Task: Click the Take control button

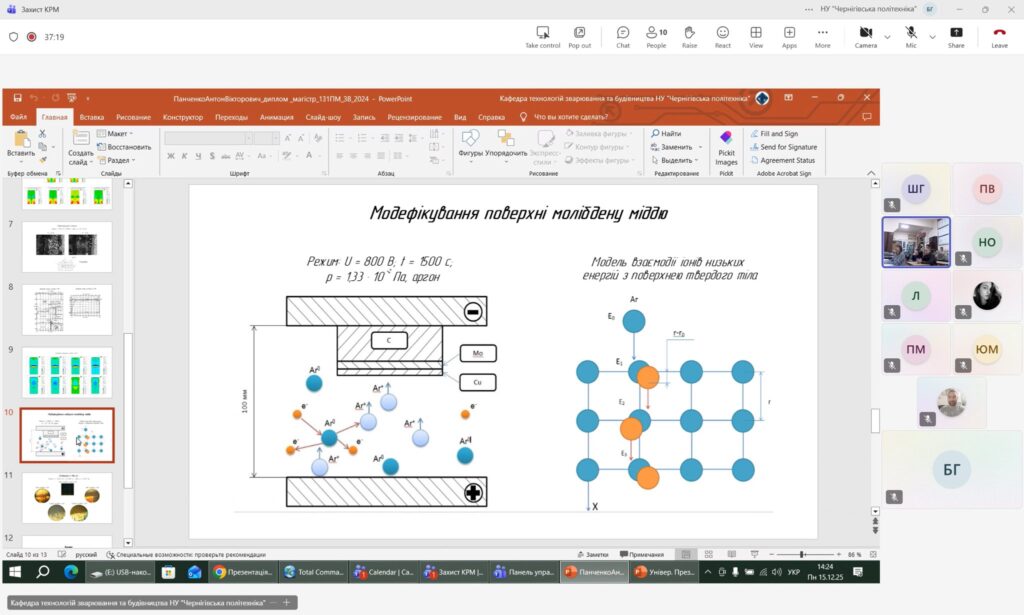Action: [543, 36]
